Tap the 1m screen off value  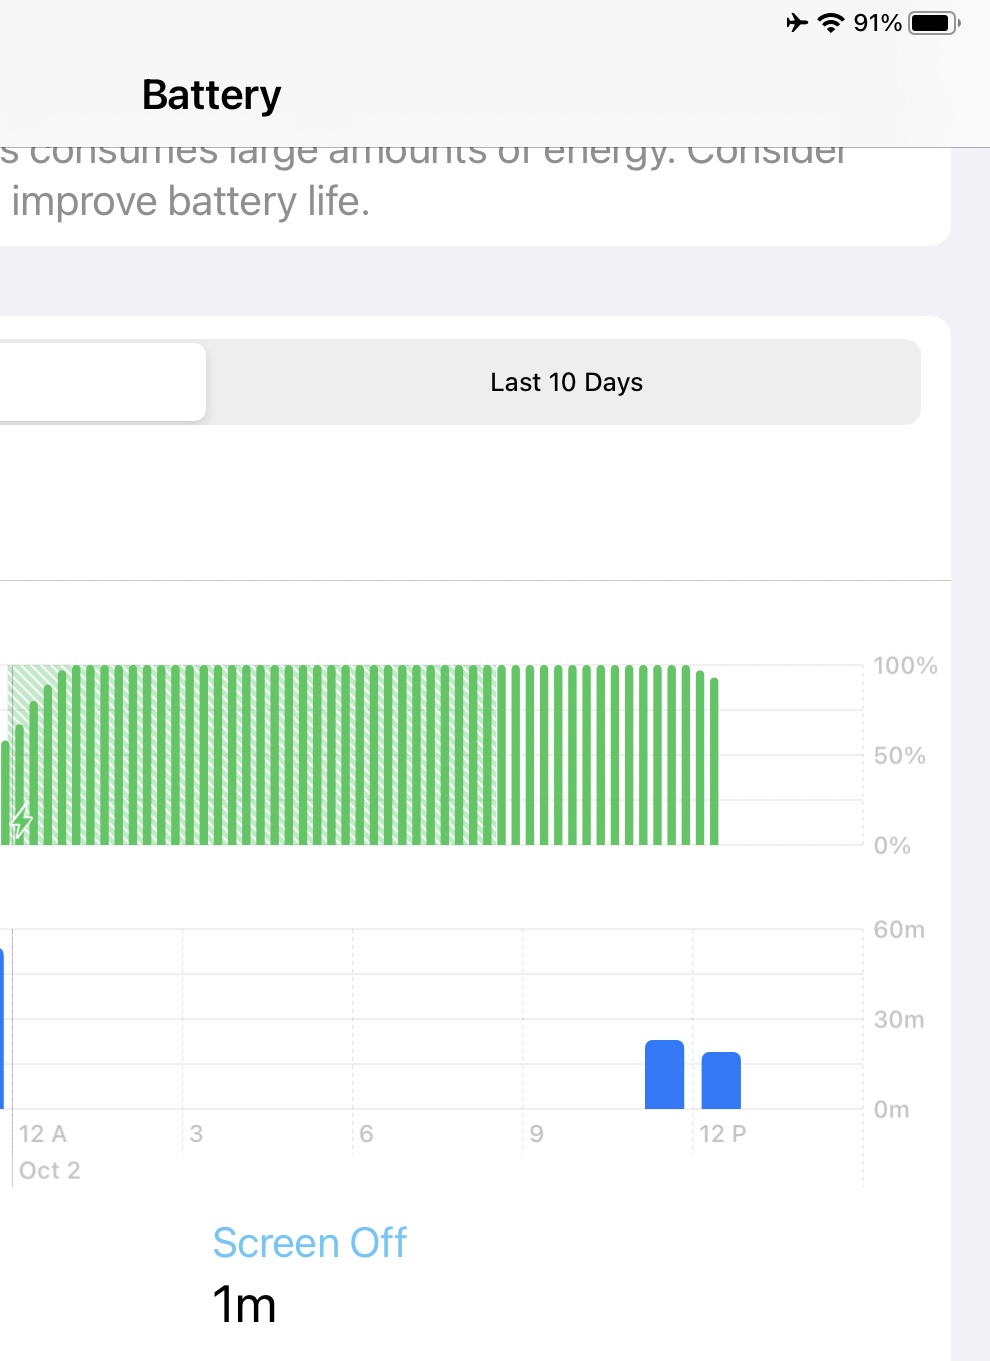244,1305
